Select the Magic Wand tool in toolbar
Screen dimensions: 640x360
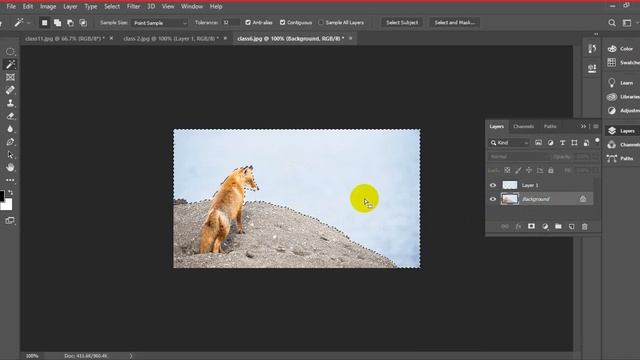coord(10,64)
